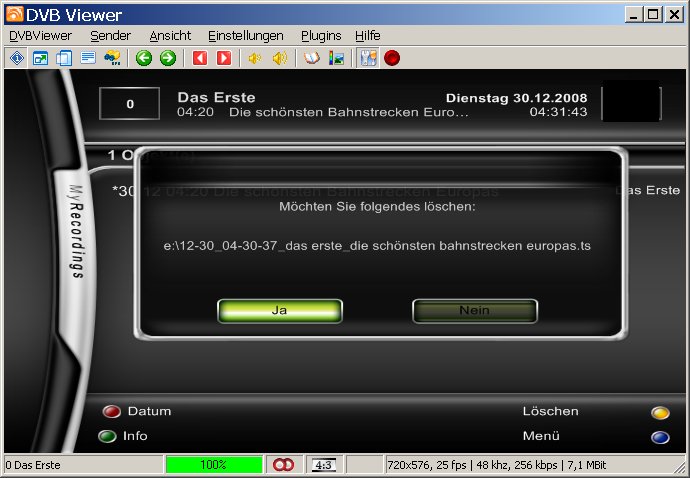
Task: Click the recording file path text in dialog
Action: tap(377, 246)
